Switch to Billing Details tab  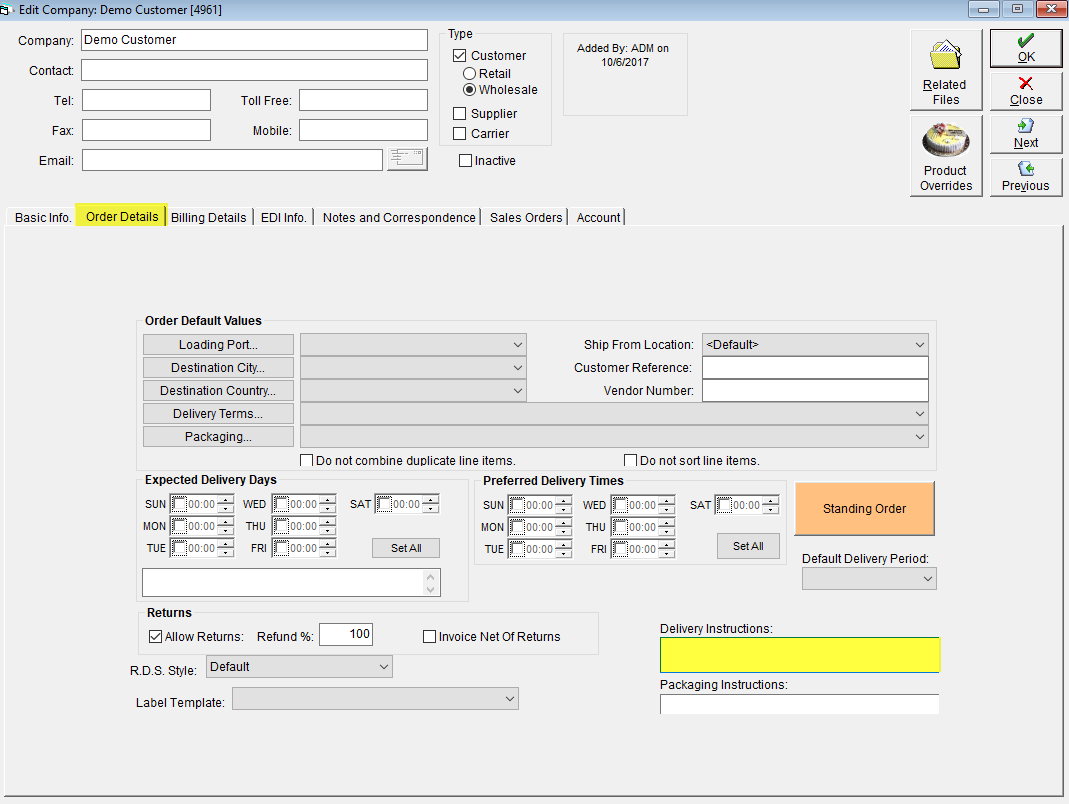(209, 218)
